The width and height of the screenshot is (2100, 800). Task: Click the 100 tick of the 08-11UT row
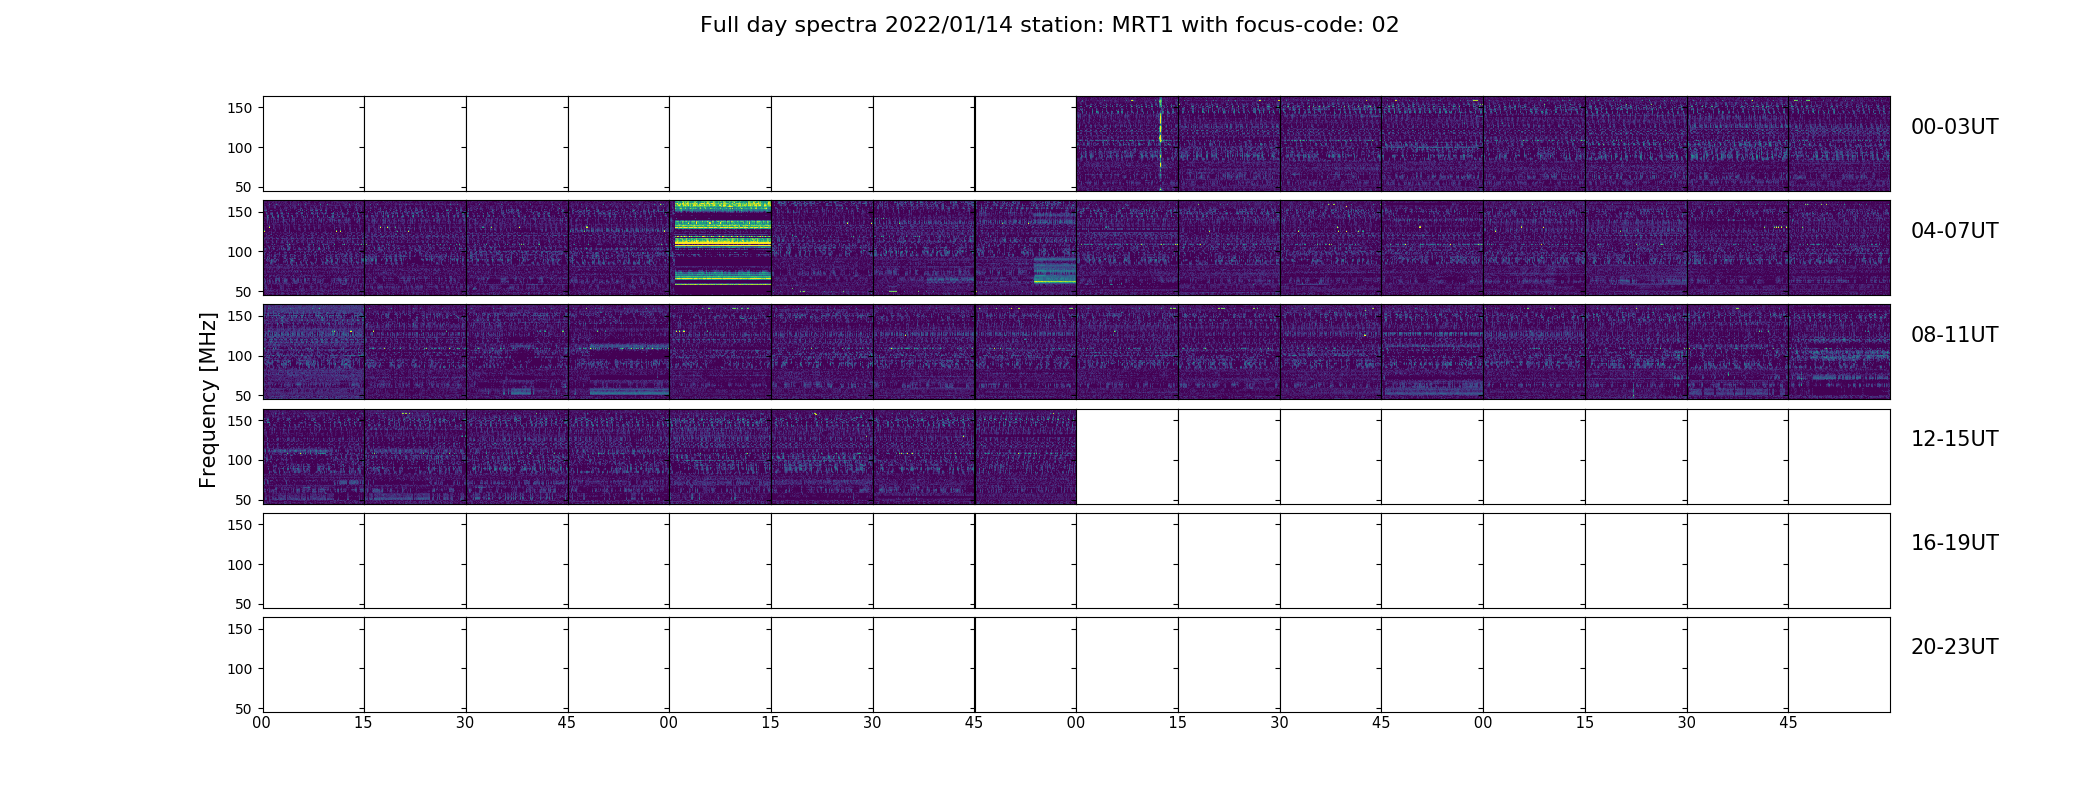point(239,356)
